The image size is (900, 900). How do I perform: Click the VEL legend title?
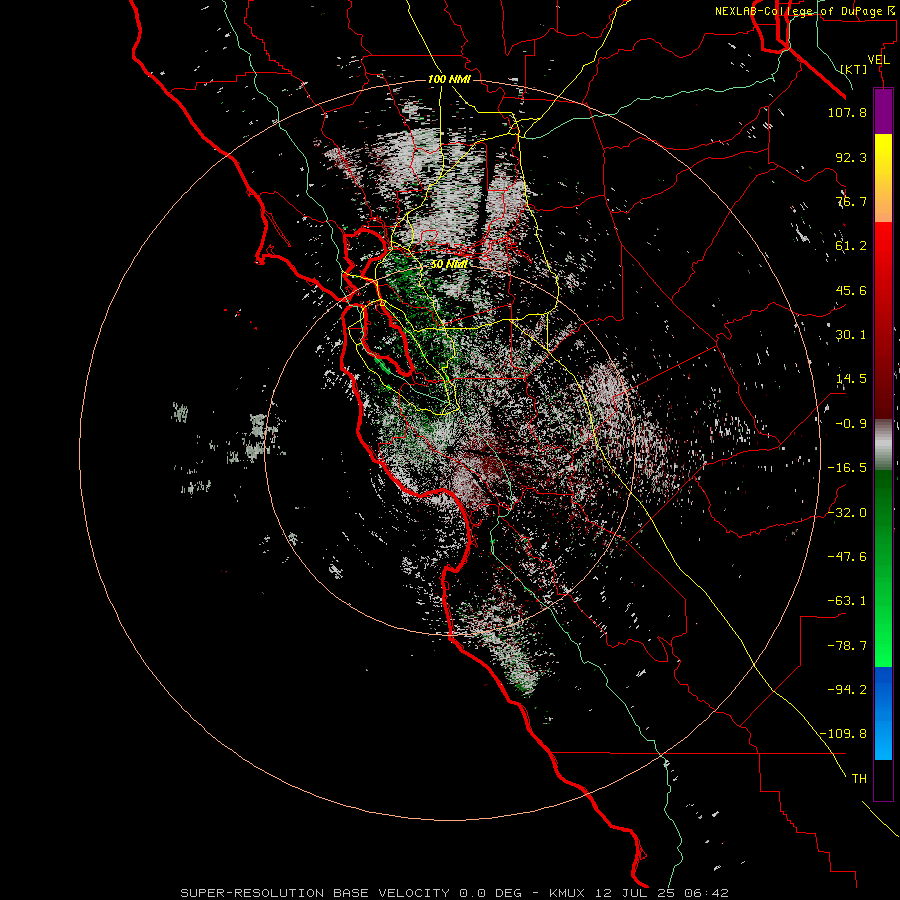tap(878, 59)
